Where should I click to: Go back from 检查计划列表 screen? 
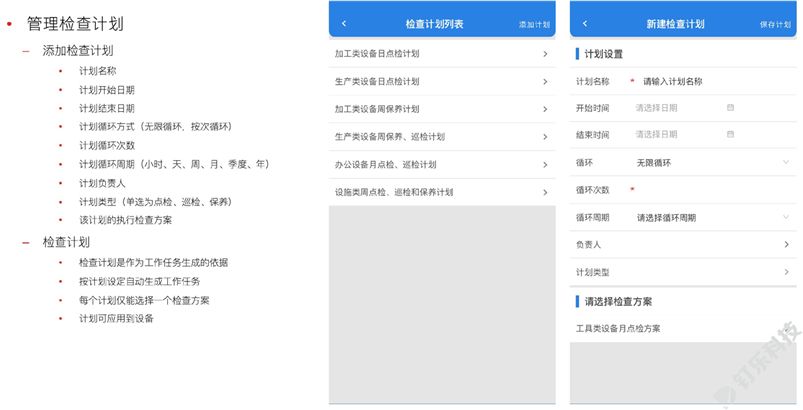pyautogui.click(x=344, y=24)
